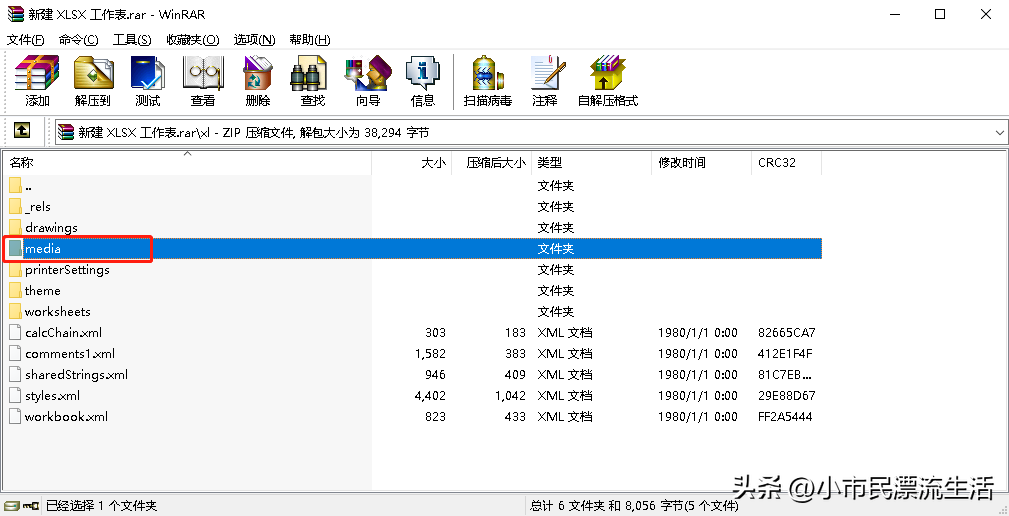The width and height of the screenshot is (1009, 516).
Task: Sort by Name (名称) column header
Action: pos(187,163)
